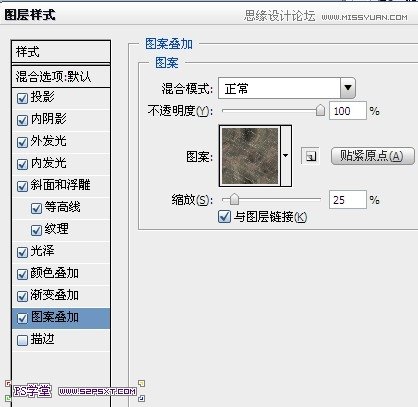Click the 贴紧原点 snap to origin button
418x407 pixels.
point(372,156)
